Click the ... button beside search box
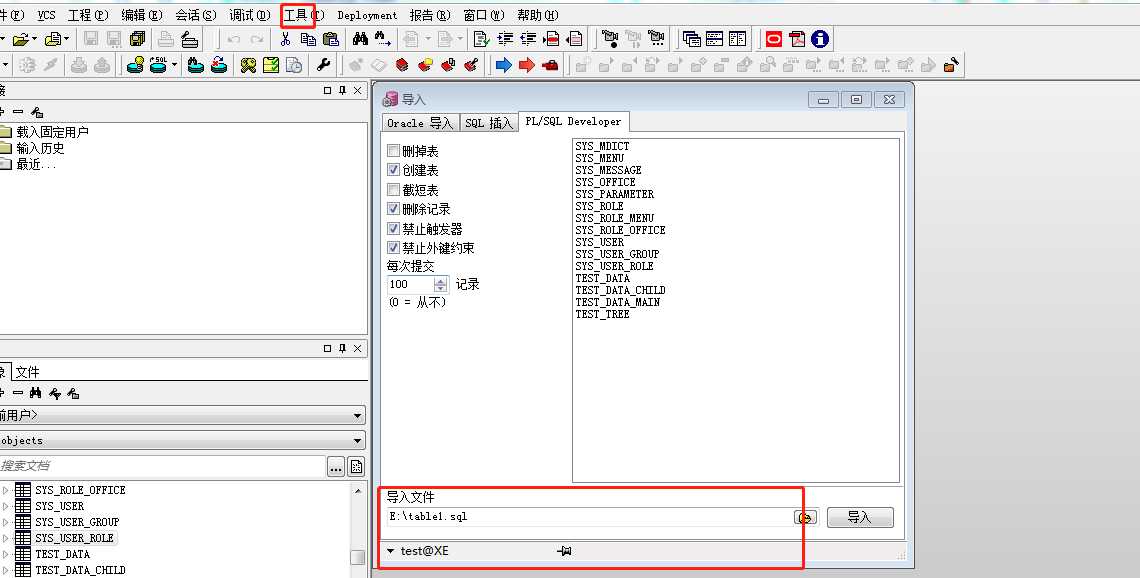This screenshot has height=578, width=1140. [335, 467]
